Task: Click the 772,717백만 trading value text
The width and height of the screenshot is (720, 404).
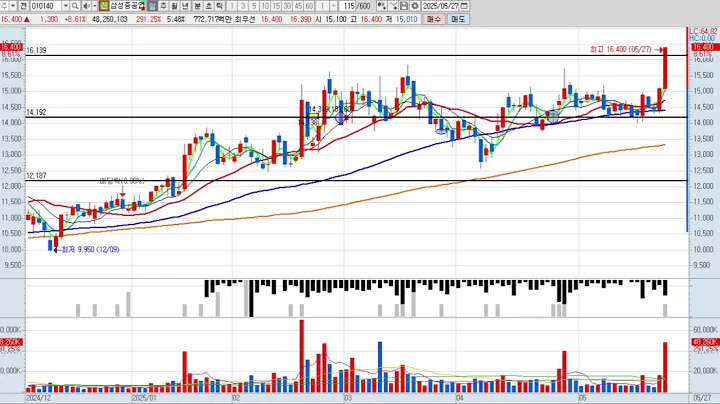Action: [x=213, y=19]
